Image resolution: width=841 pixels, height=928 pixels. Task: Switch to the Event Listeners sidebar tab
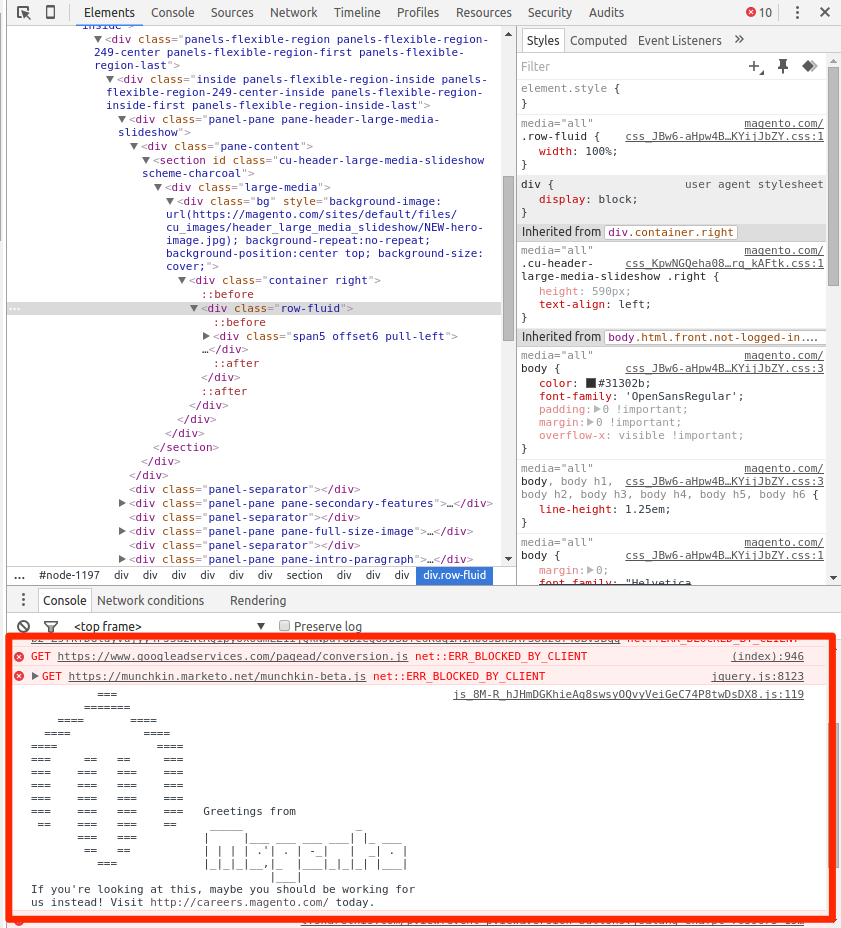[x=679, y=40]
